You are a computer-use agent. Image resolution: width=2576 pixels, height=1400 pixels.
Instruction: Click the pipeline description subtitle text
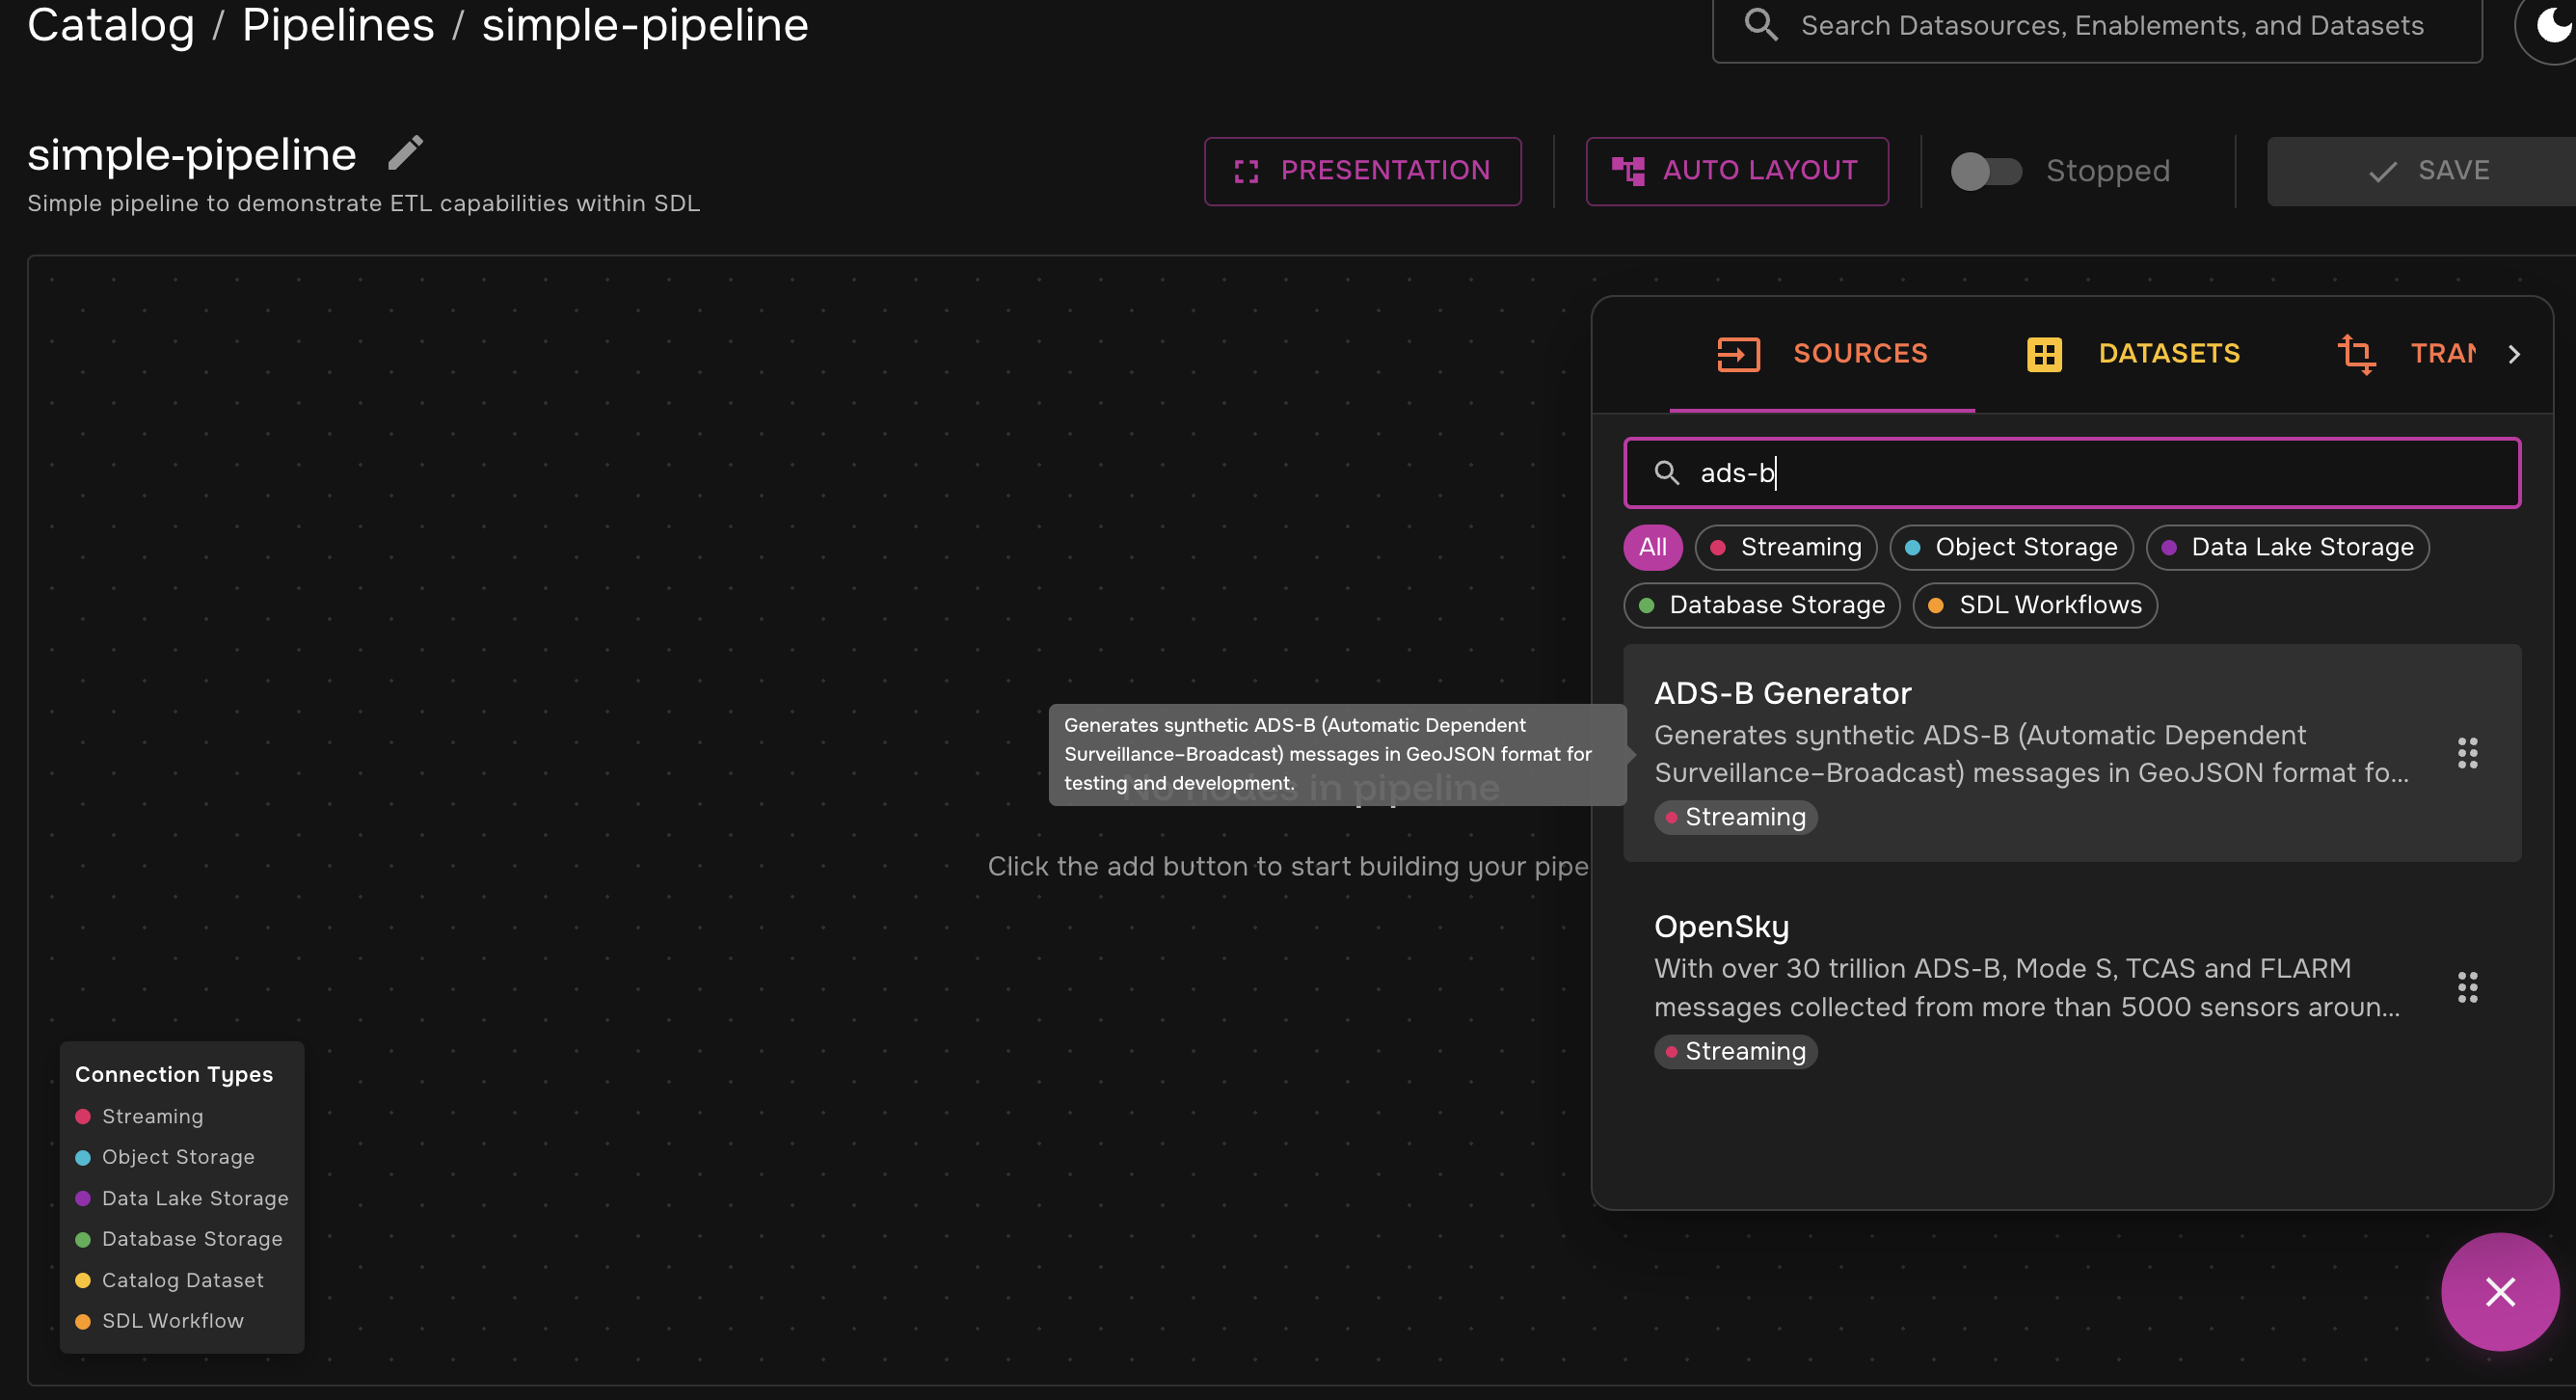[363, 203]
